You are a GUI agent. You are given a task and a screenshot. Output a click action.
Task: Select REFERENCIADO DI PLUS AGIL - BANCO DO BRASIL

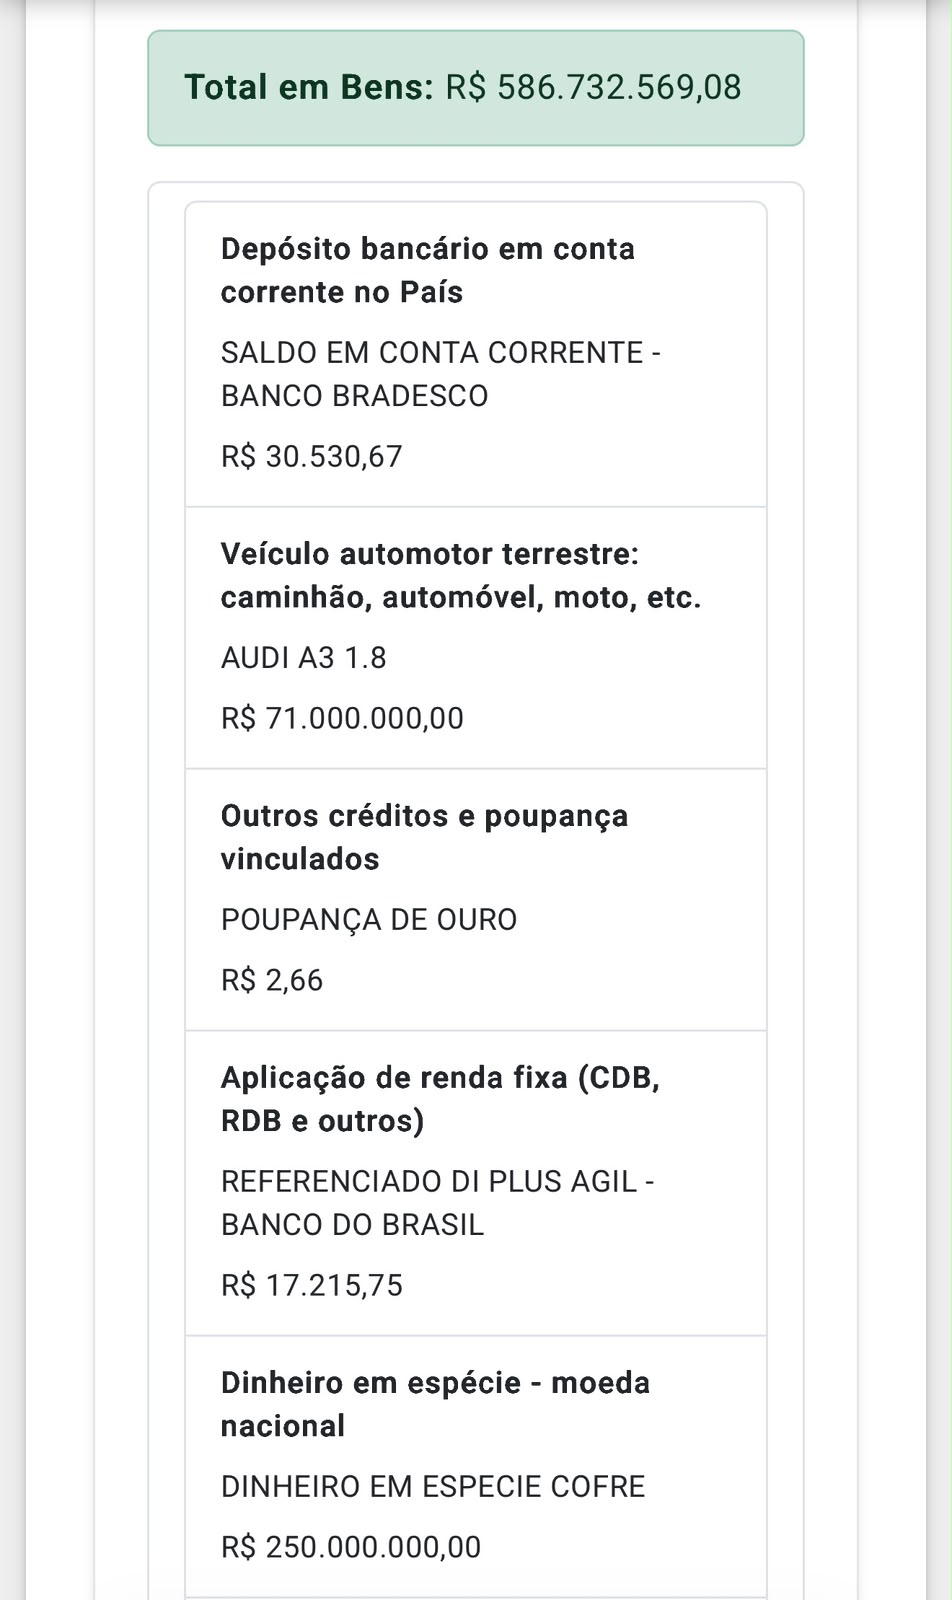(438, 1203)
